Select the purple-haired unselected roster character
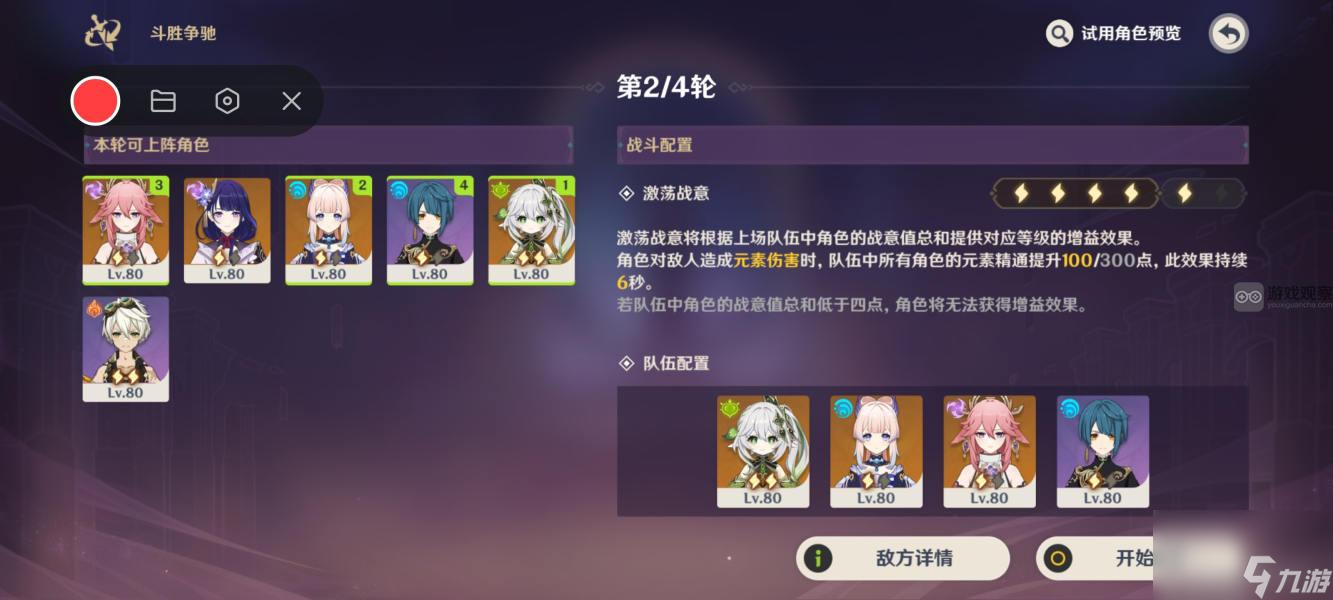 227,231
